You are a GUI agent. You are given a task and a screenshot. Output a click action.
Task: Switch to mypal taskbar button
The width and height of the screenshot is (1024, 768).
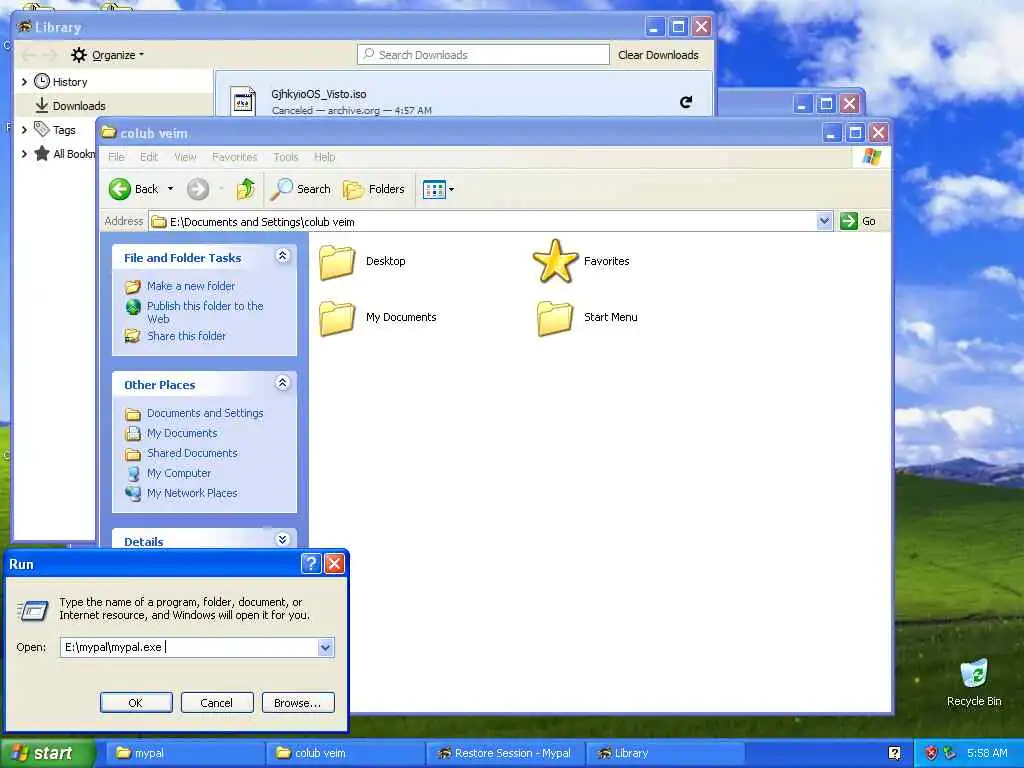coord(183,754)
